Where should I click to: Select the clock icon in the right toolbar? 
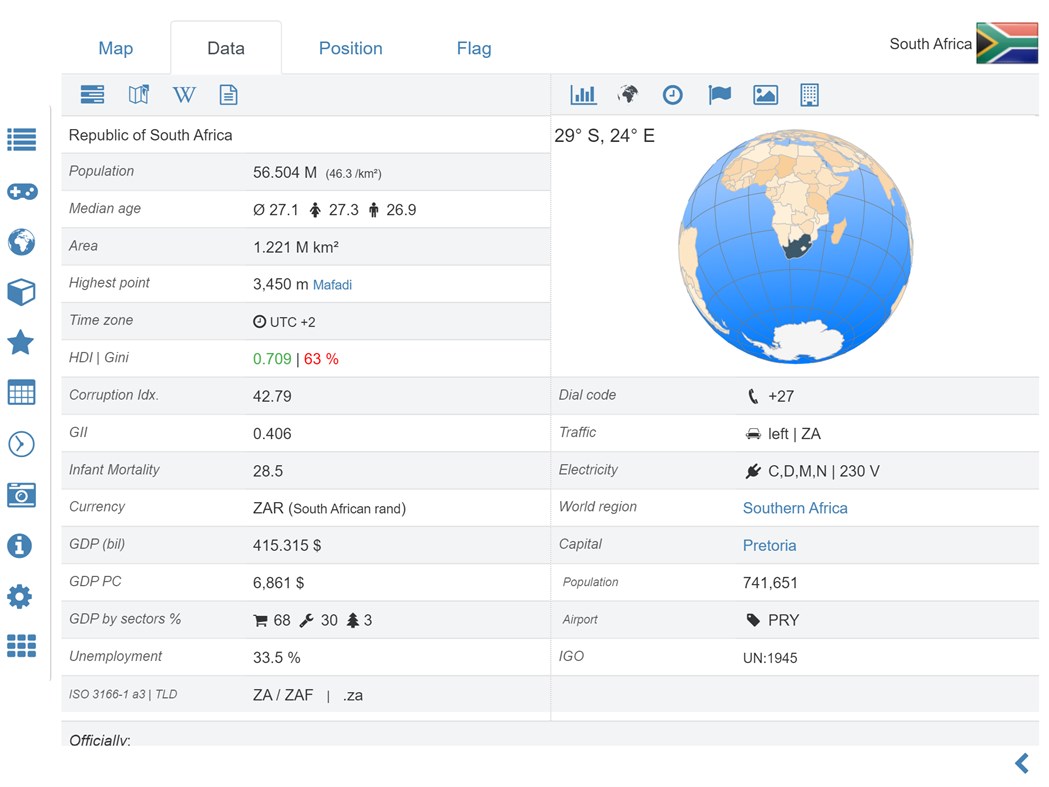coord(673,94)
